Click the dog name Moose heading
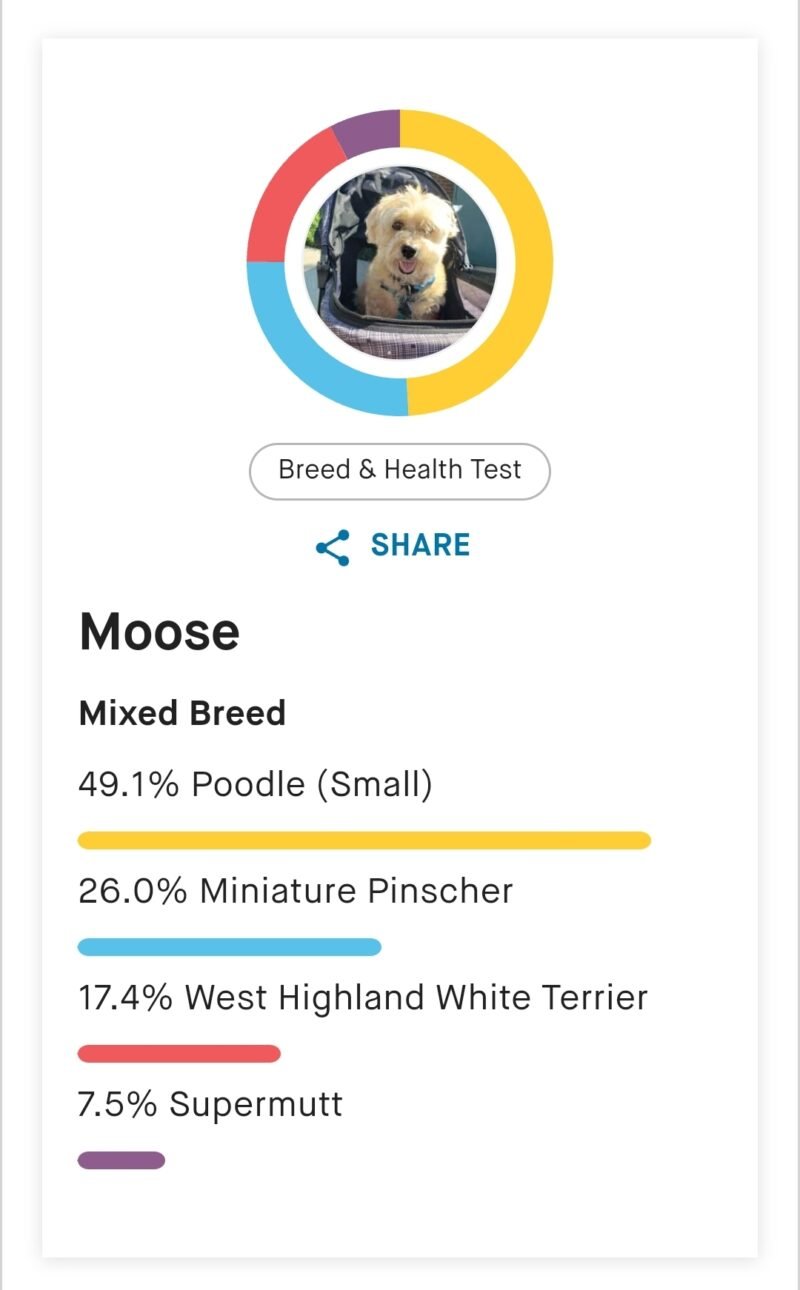The width and height of the screenshot is (800, 1290). [159, 632]
